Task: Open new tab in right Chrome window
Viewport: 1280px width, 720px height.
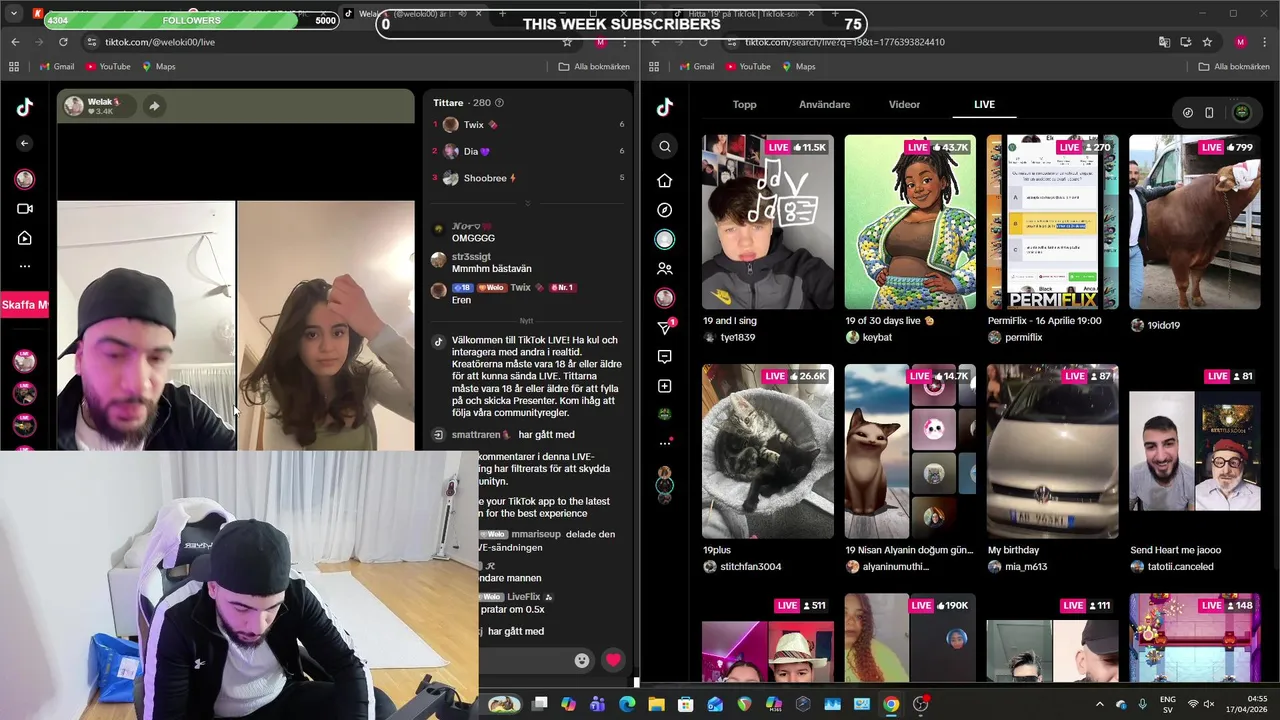Action: click(836, 14)
